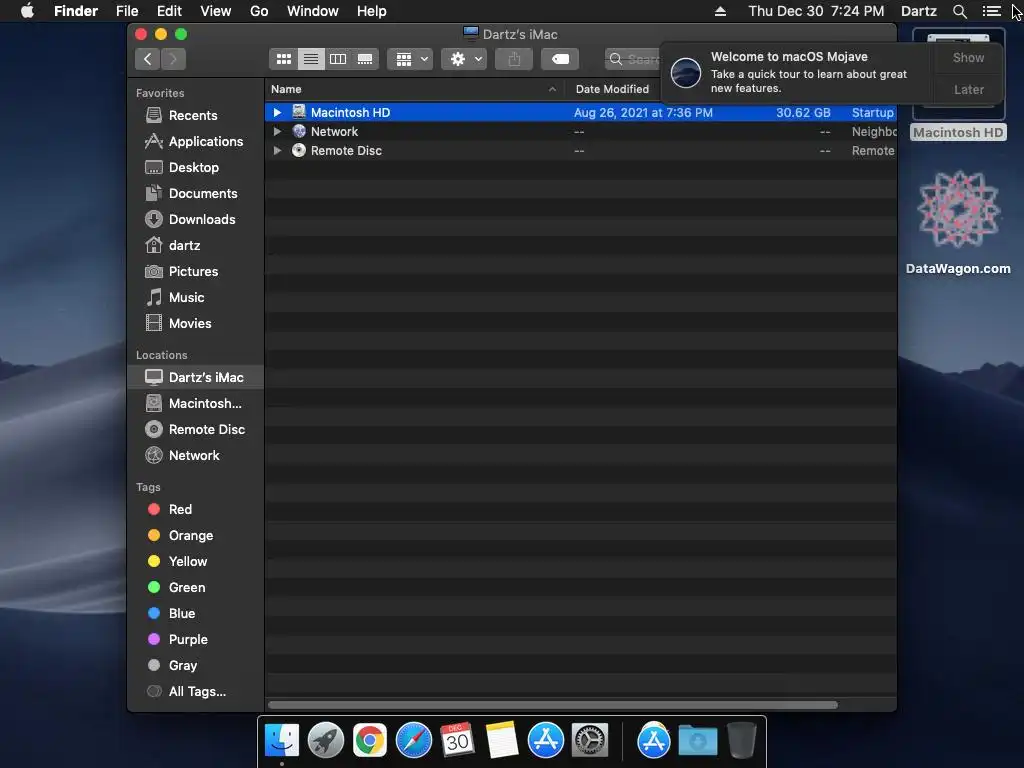Switch to gallery view in Finder toolbar
The height and width of the screenshot is (768, 1024).
[365, 59]
